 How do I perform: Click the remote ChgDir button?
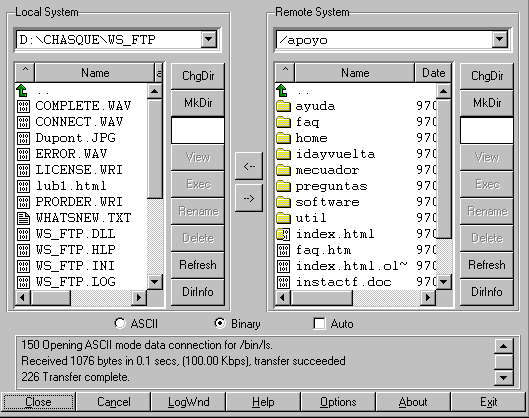(x=487, y=76)
